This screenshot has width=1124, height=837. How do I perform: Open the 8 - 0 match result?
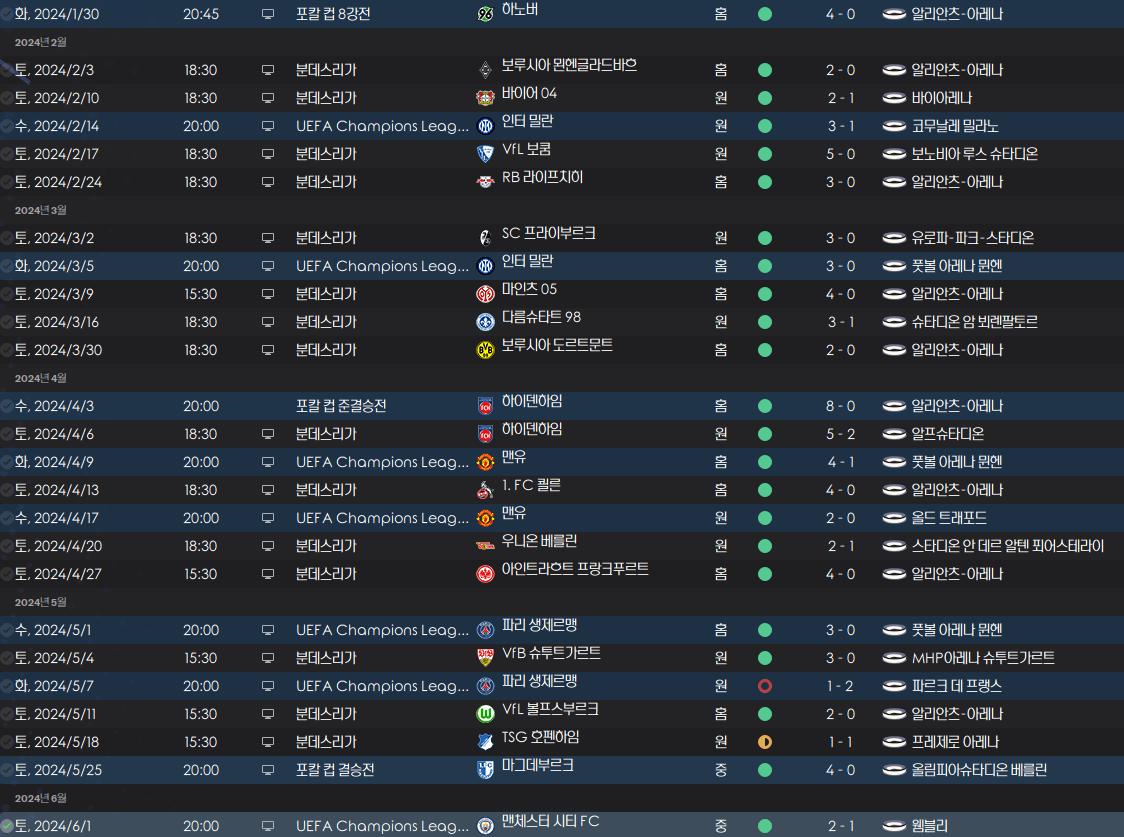point(840,406)
